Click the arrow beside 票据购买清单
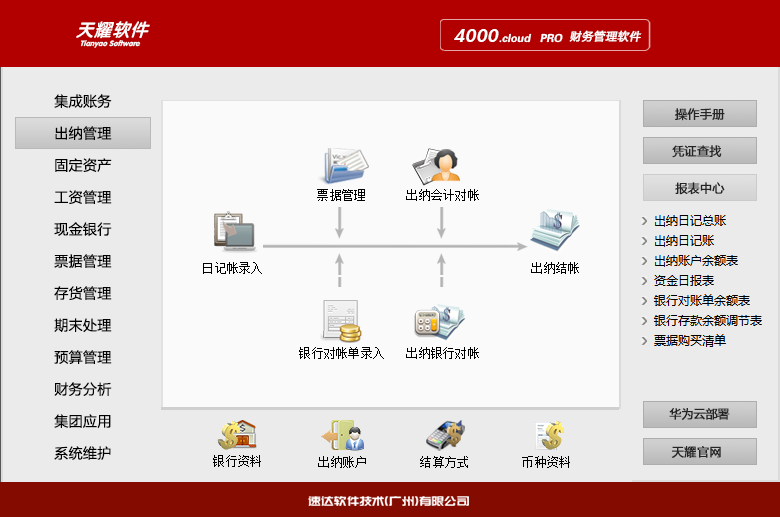Image resolution: width=780 pixels, height=517 pixels. pyautogui.click(x=645, y=340)
